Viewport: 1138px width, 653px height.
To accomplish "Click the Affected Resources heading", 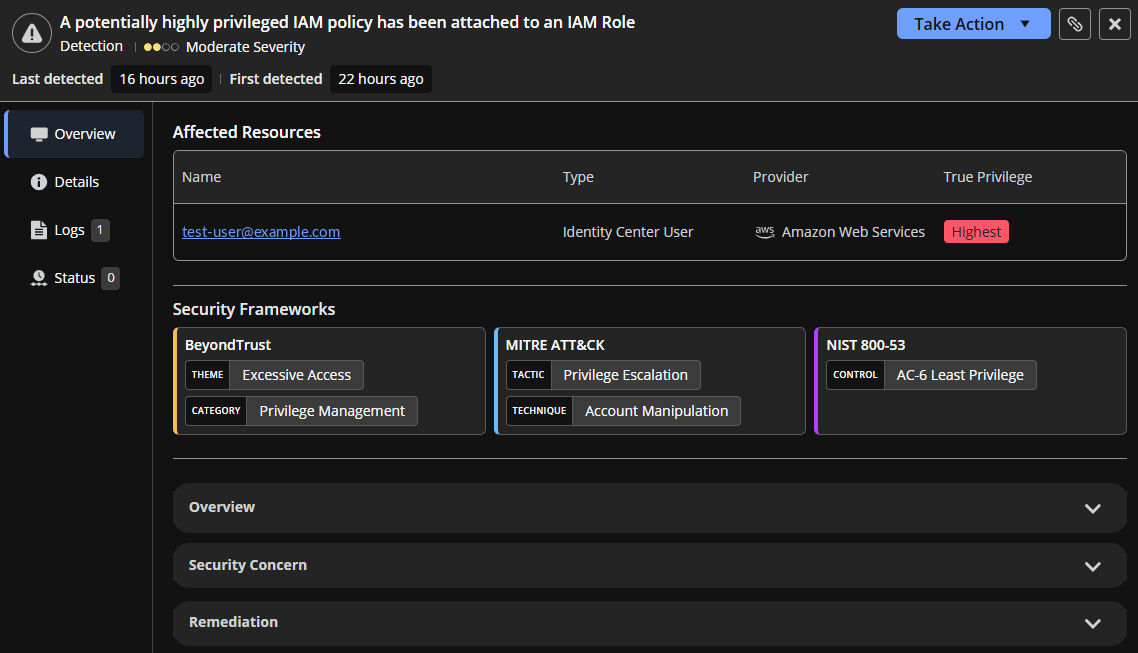I will point(247,132).
